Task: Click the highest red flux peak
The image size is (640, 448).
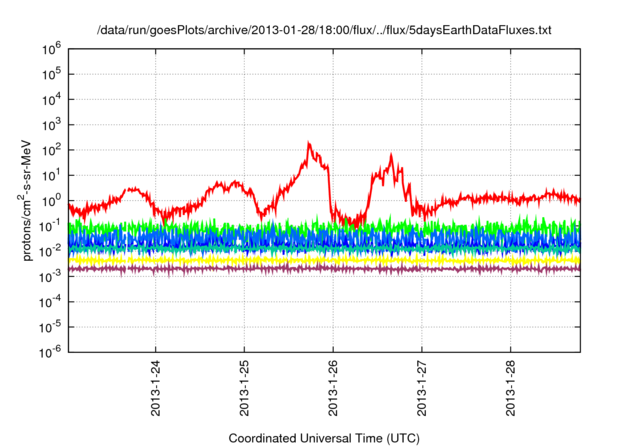Action: [309, 144]
